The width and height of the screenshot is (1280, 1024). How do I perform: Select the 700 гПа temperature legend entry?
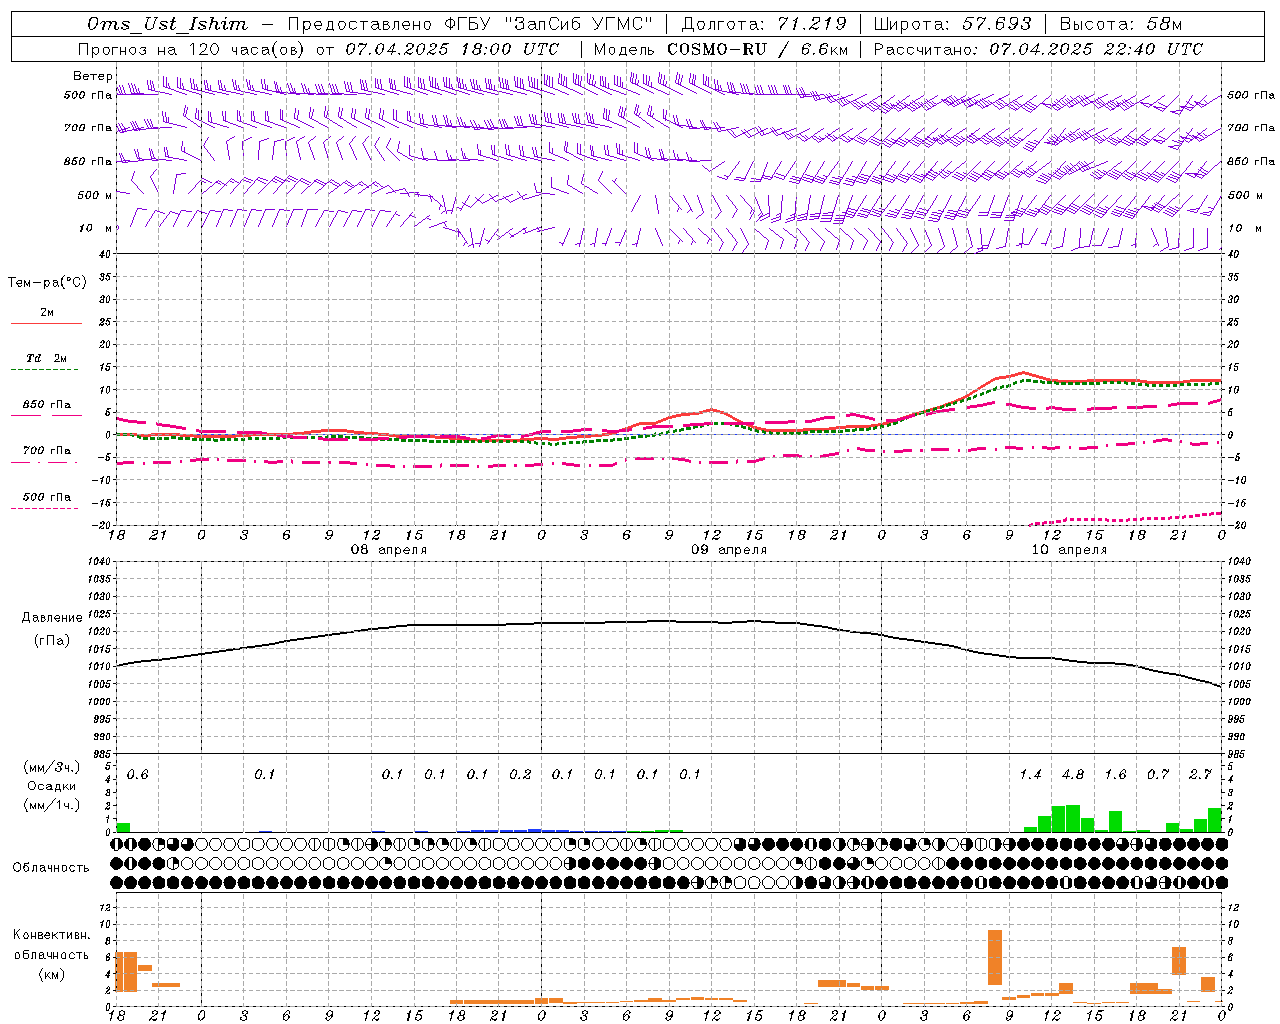coord(46,454)
